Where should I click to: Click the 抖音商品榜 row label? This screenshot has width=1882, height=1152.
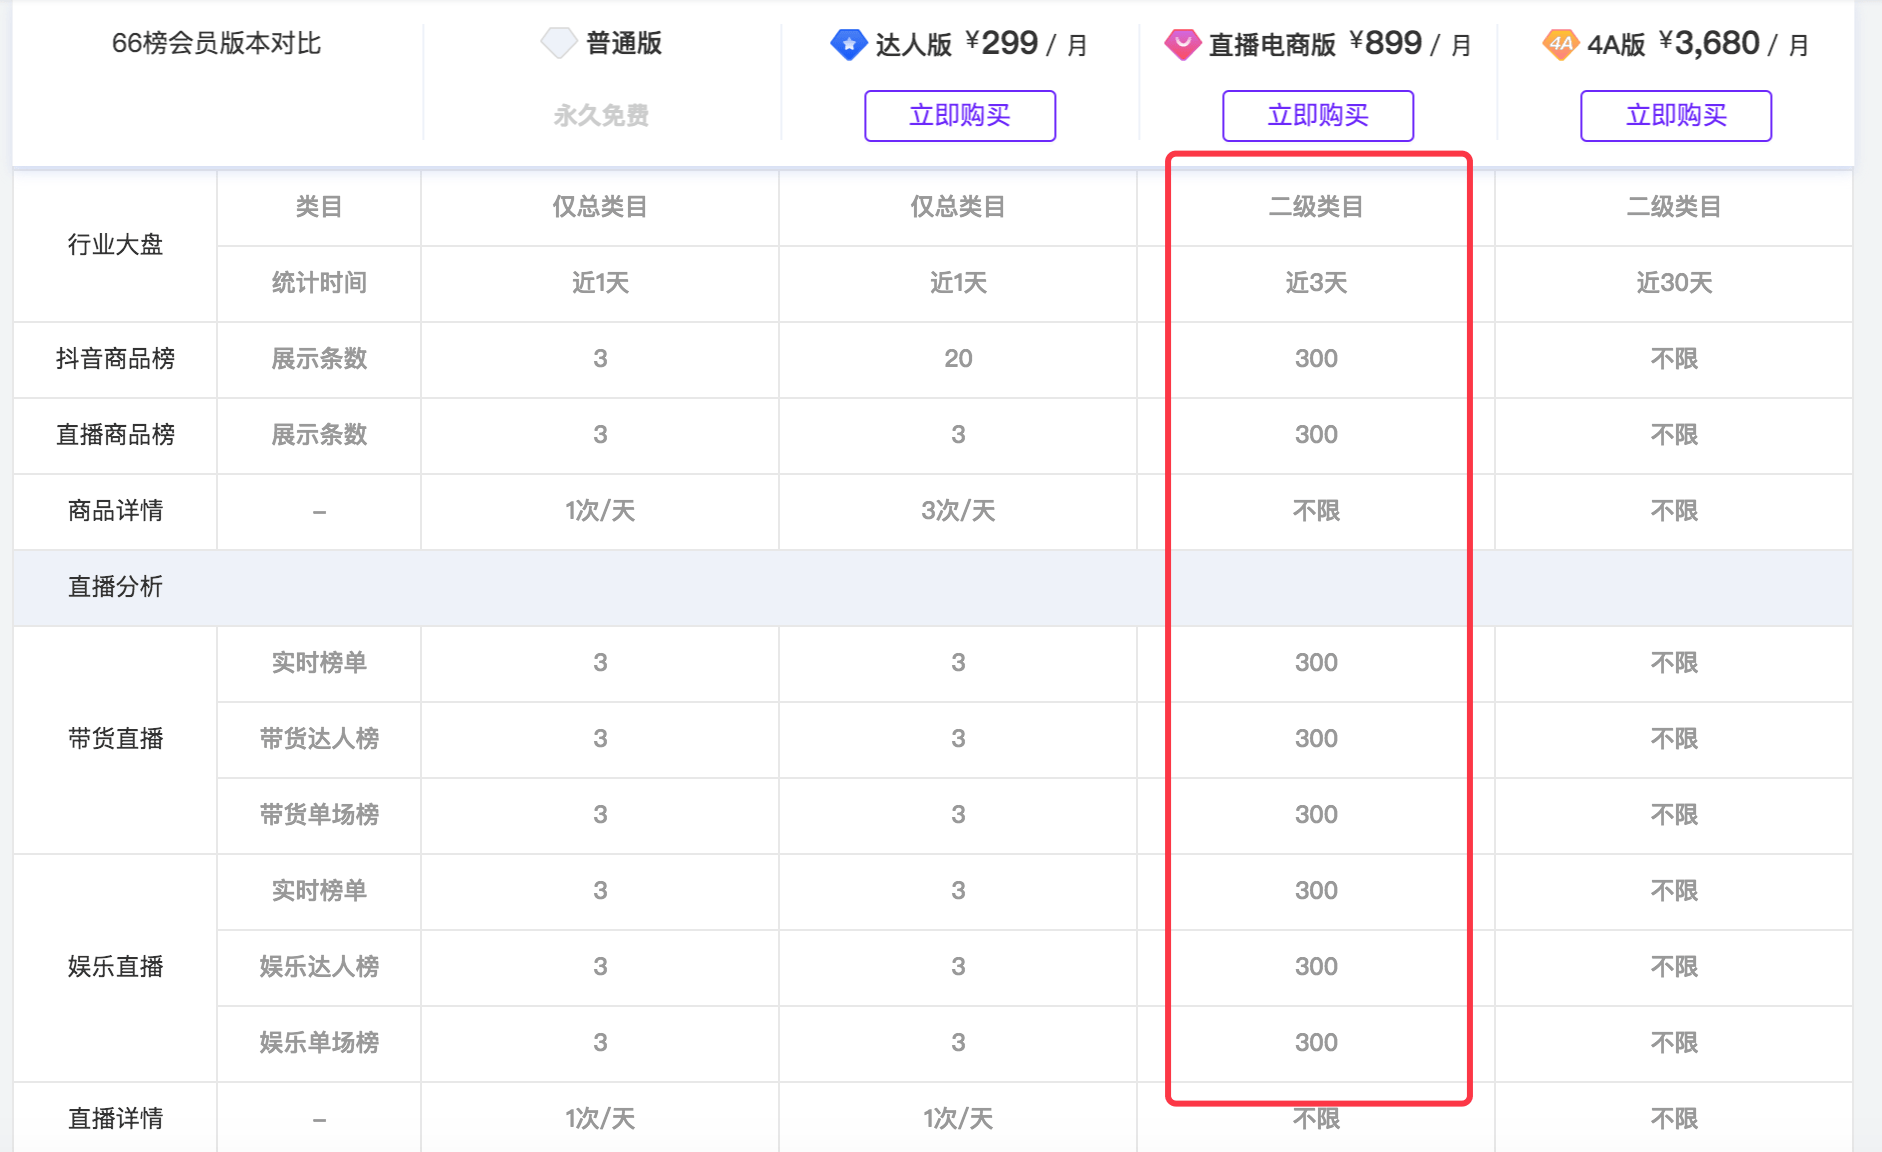(x=115, y=359)
